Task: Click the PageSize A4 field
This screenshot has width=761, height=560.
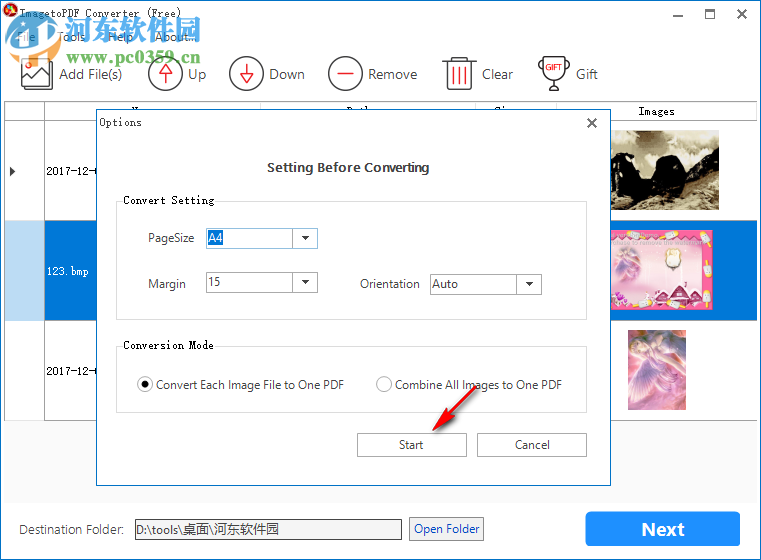Action: (249, 238)
